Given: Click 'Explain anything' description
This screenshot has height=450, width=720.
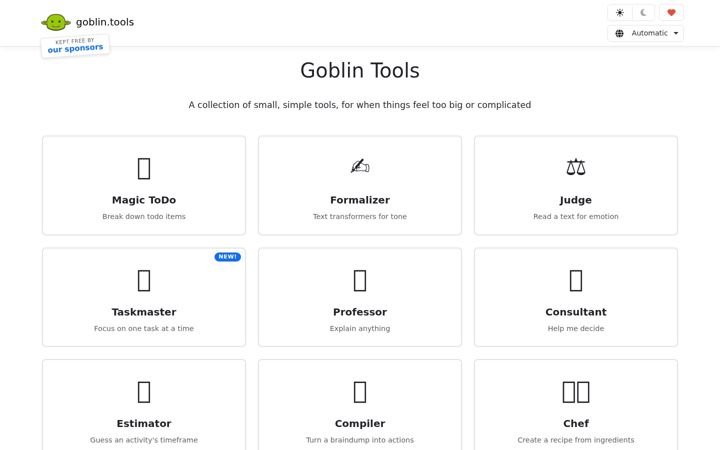Looking at the screenshot, I should (x=360, y=328).
